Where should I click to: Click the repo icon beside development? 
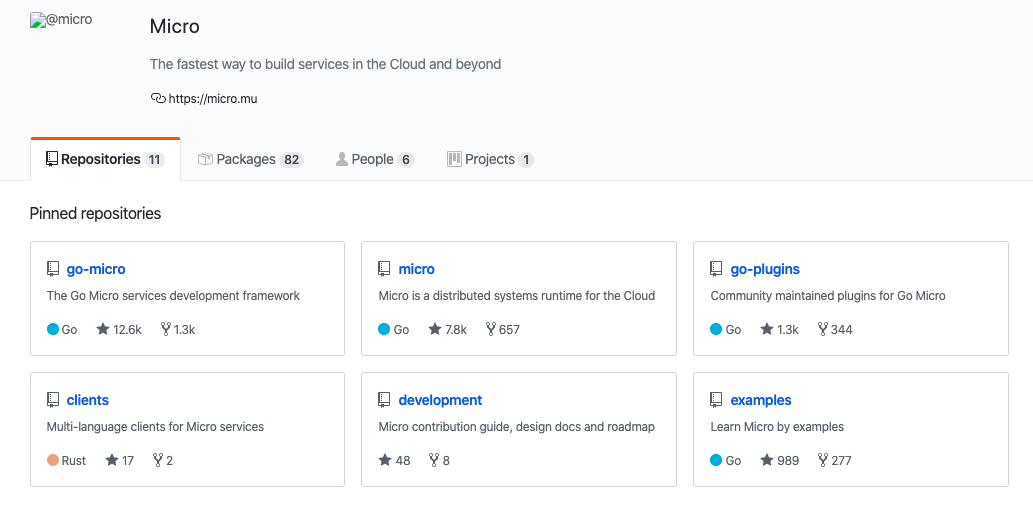(x=384, y=400)
